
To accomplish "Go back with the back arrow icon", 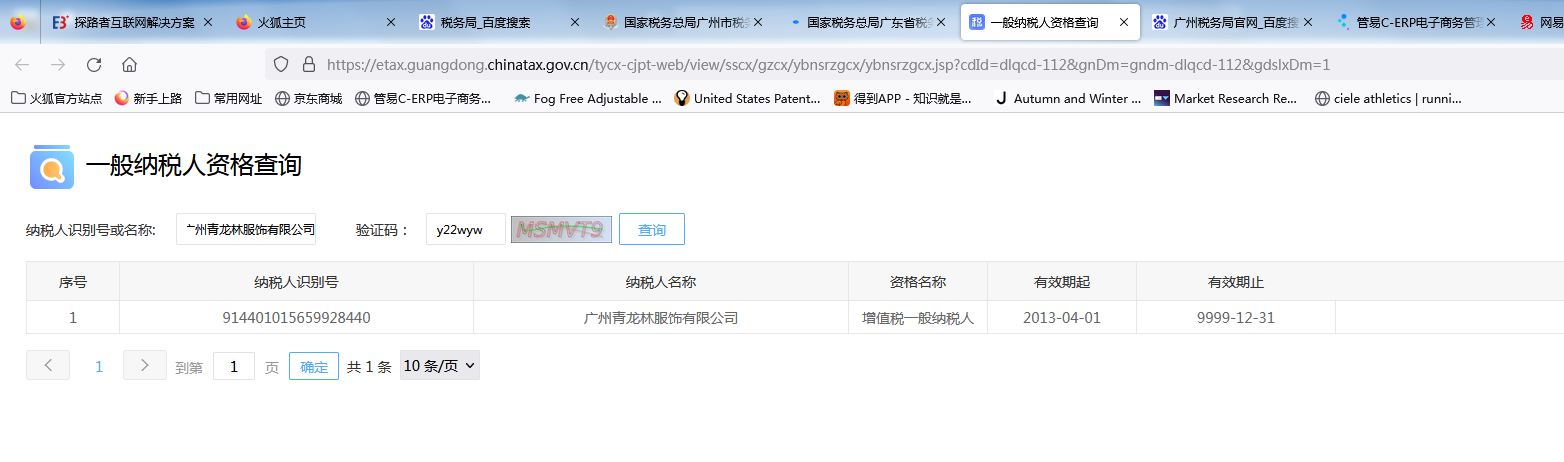I will (22, 65).
